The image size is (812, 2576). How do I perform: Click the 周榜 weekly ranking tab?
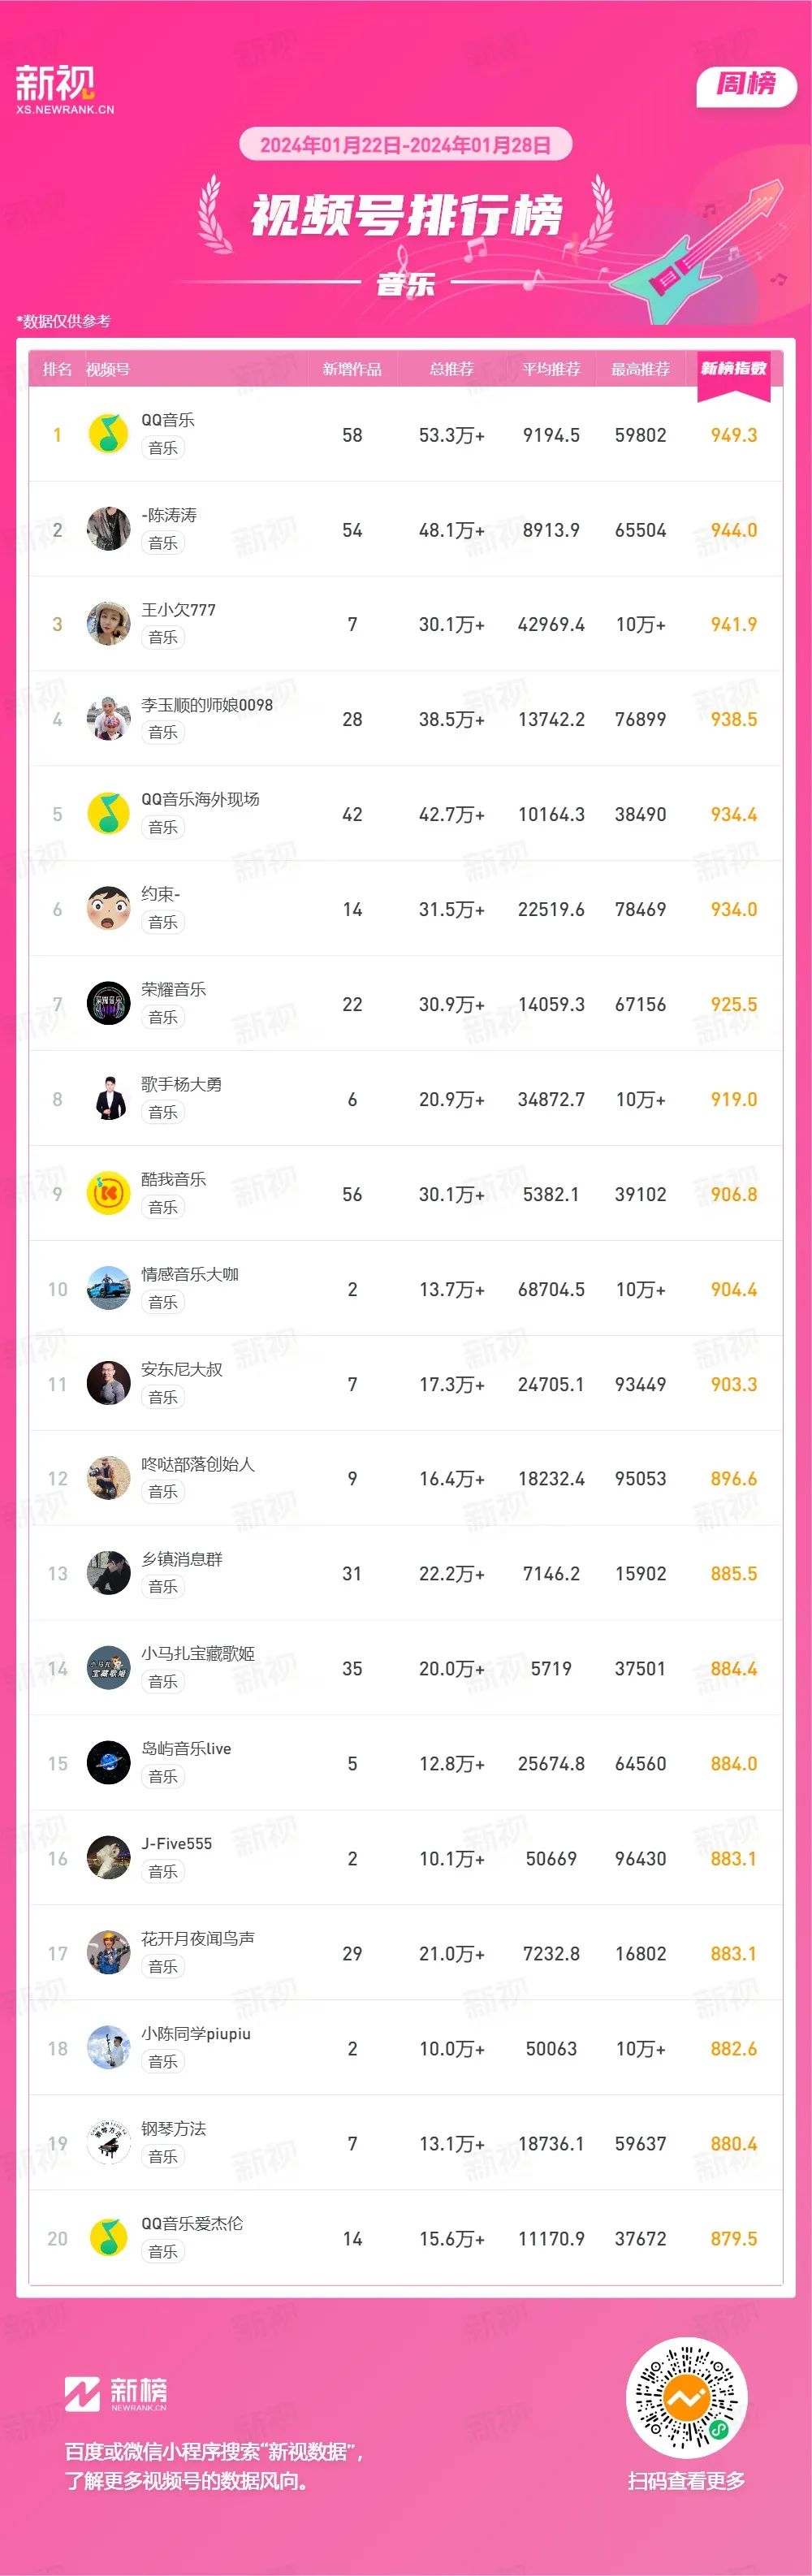point(746,84)
